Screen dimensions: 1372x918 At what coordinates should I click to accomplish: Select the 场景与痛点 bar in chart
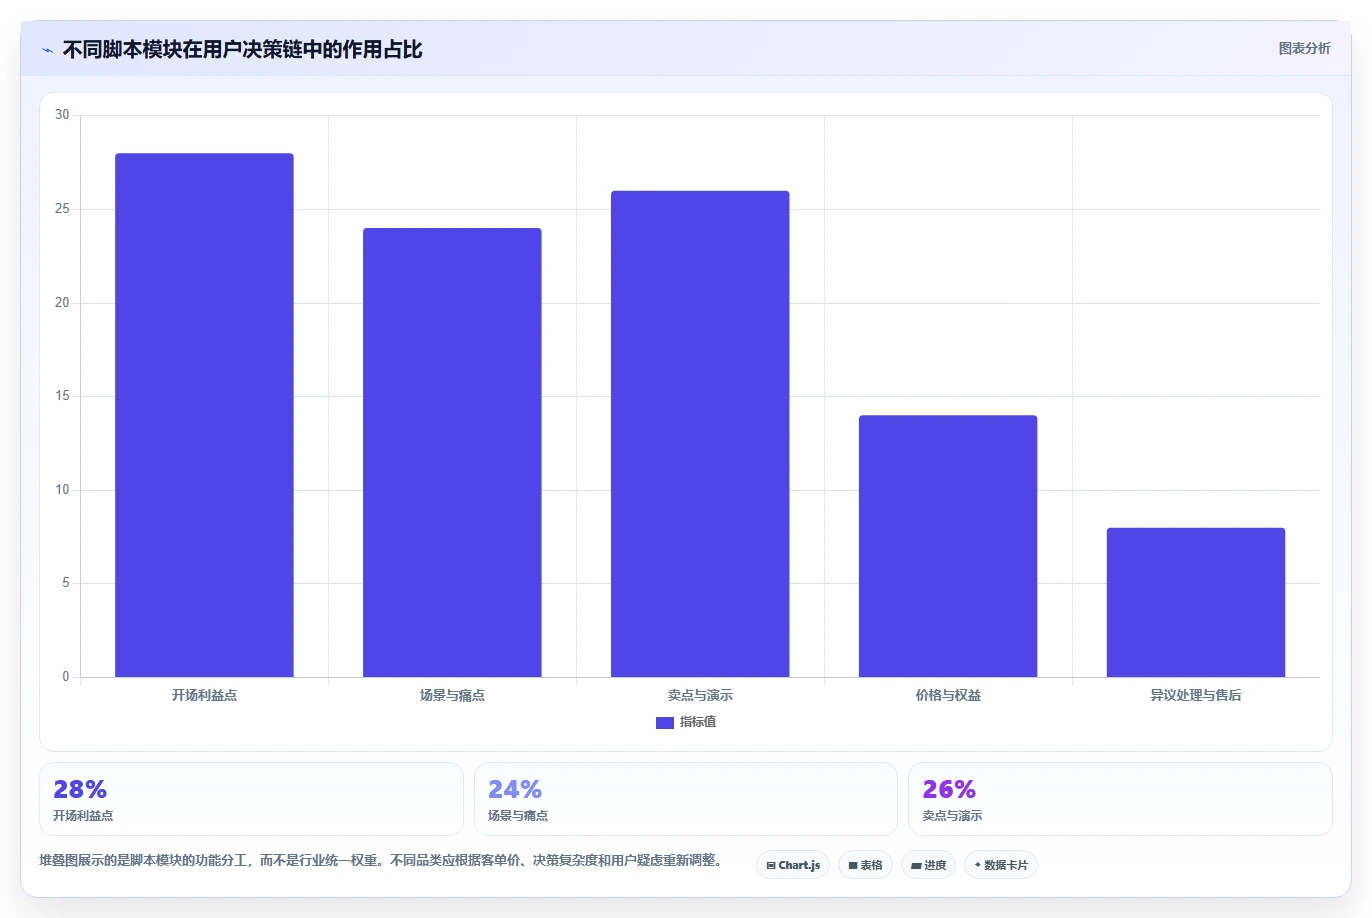(x=452, y=453)
